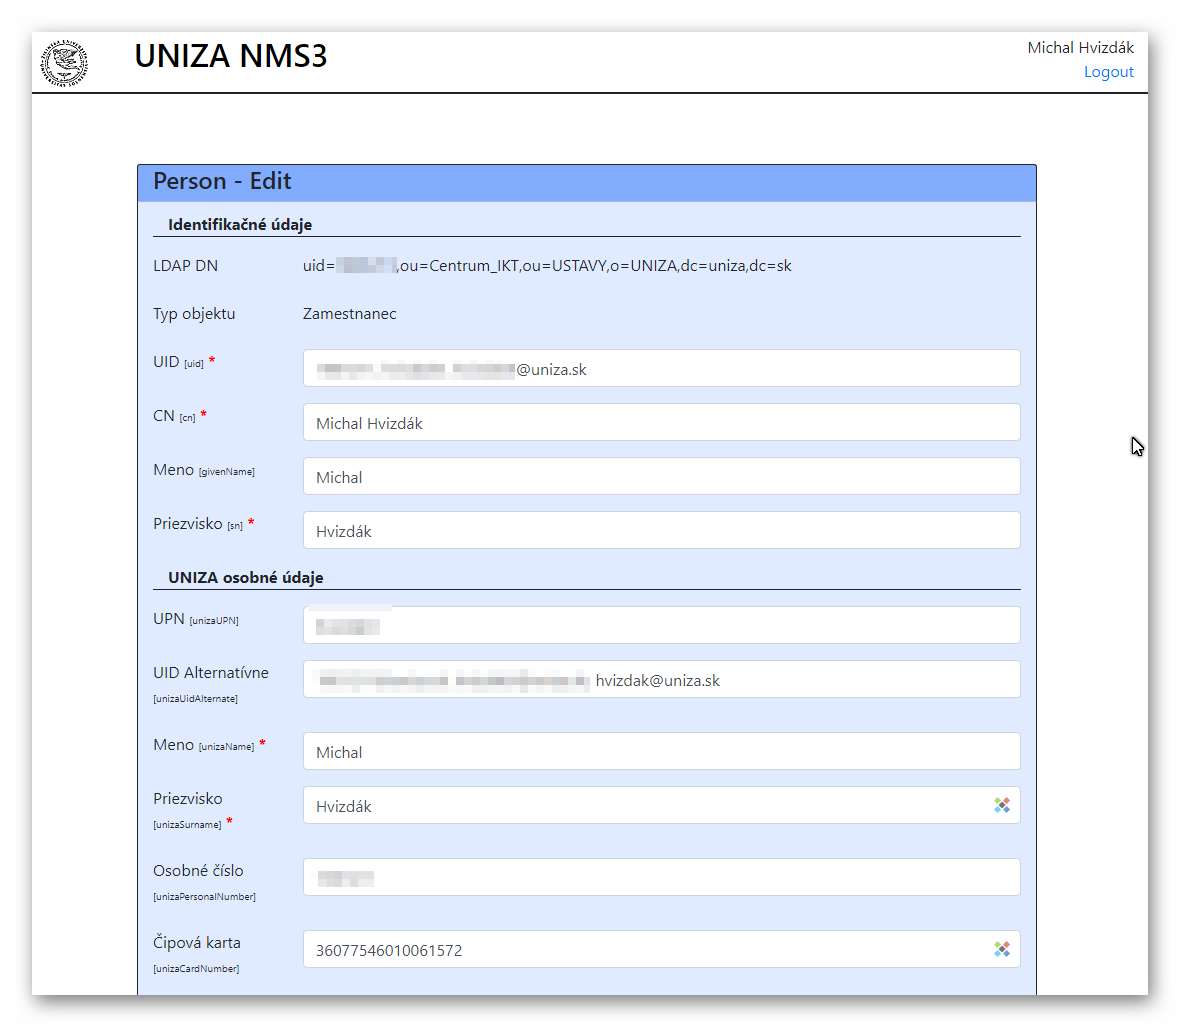The height and width of the screenshot is (1027, 1180).
Task: Click the UID Alternatívne input field
Action: pyautogui.click(x=660, y=679)
